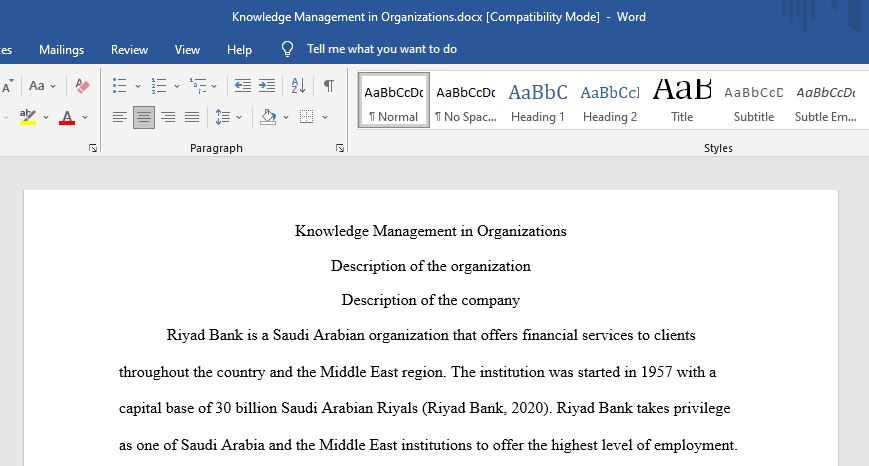Apply Align Left to paragraph
The width and height of the screenshot is (869, 466).
tap(120, 117)
